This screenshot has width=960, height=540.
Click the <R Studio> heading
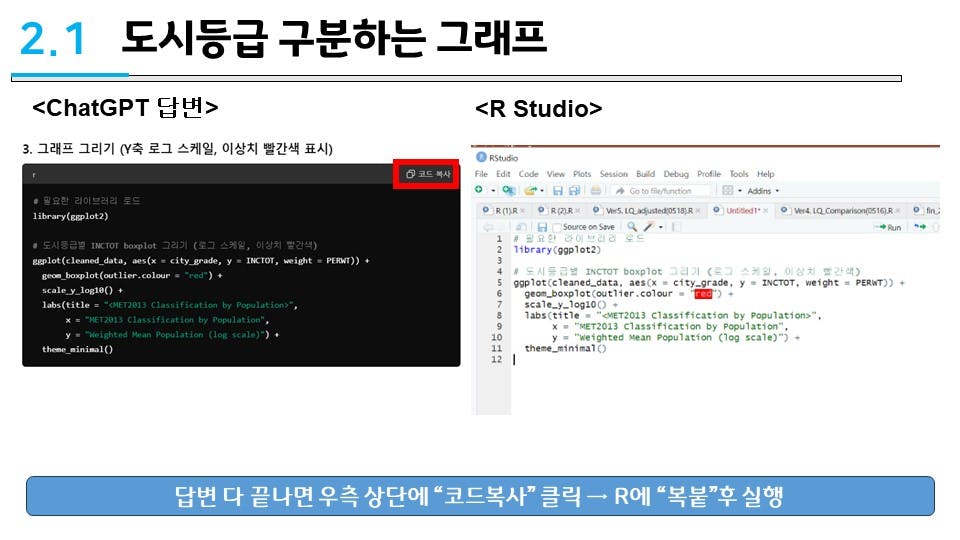pyautogui.click(x=539, y=109)
